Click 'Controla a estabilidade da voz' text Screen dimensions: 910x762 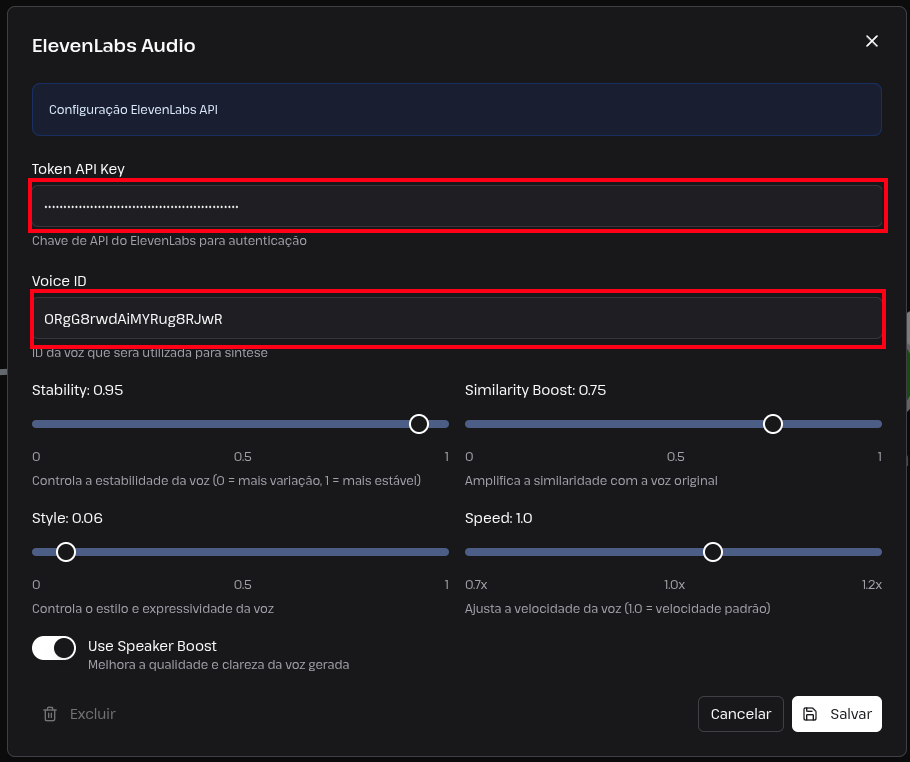click(x=226, y=481)
